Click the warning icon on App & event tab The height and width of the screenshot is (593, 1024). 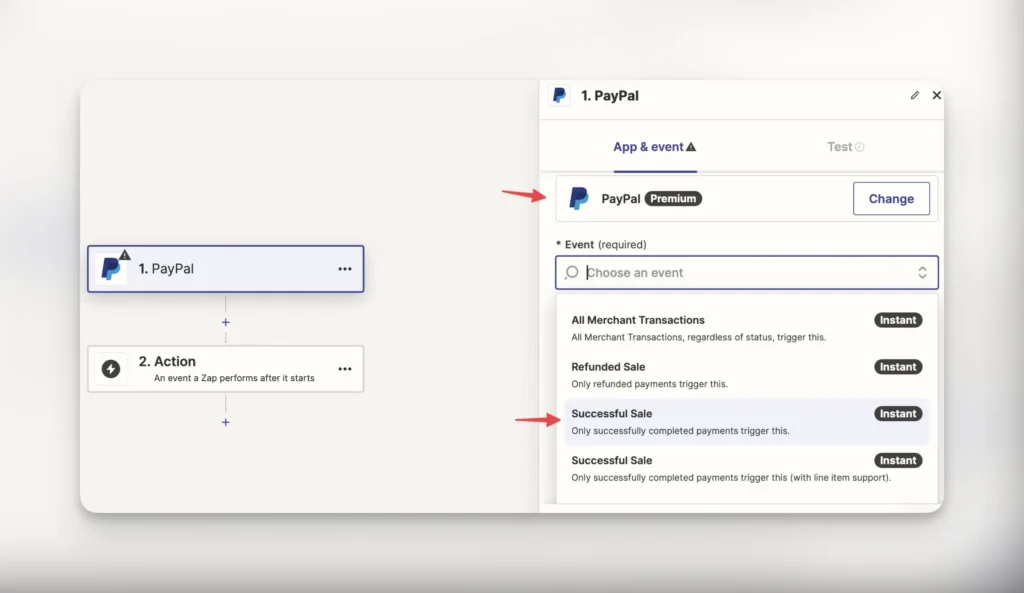[x=691, y=147]
